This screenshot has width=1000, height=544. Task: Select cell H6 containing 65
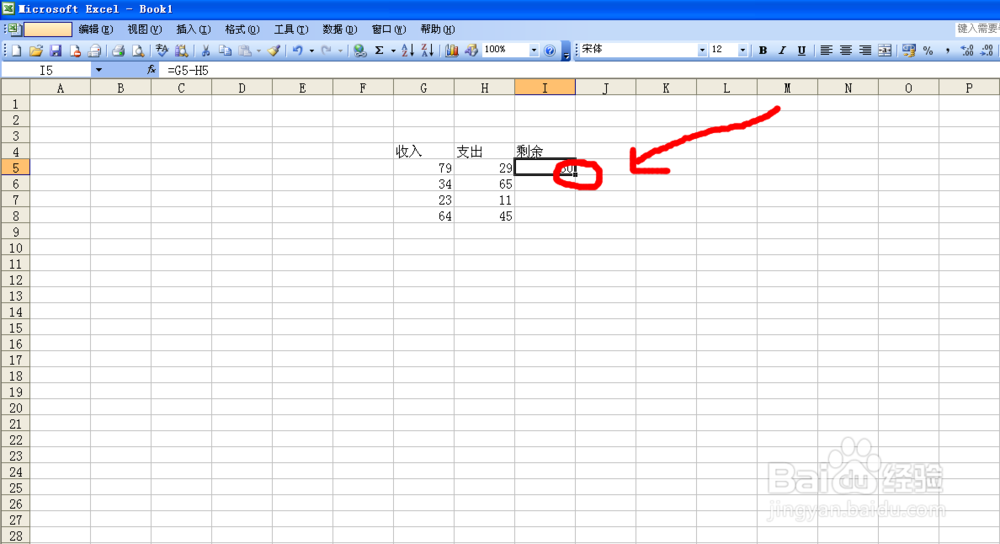484,184
